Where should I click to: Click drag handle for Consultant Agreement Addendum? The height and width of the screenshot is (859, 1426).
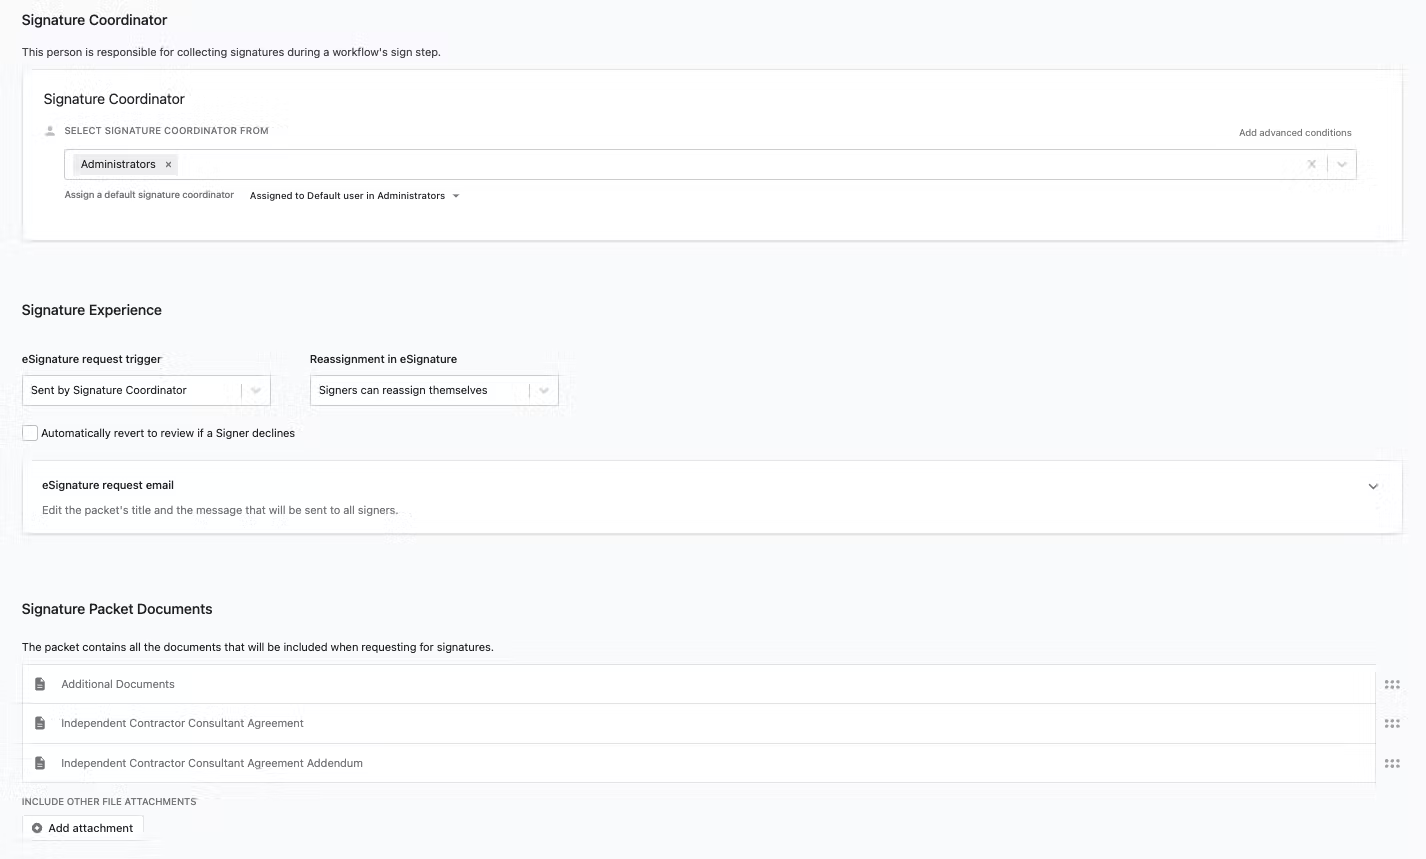(x=1392, y=764)
